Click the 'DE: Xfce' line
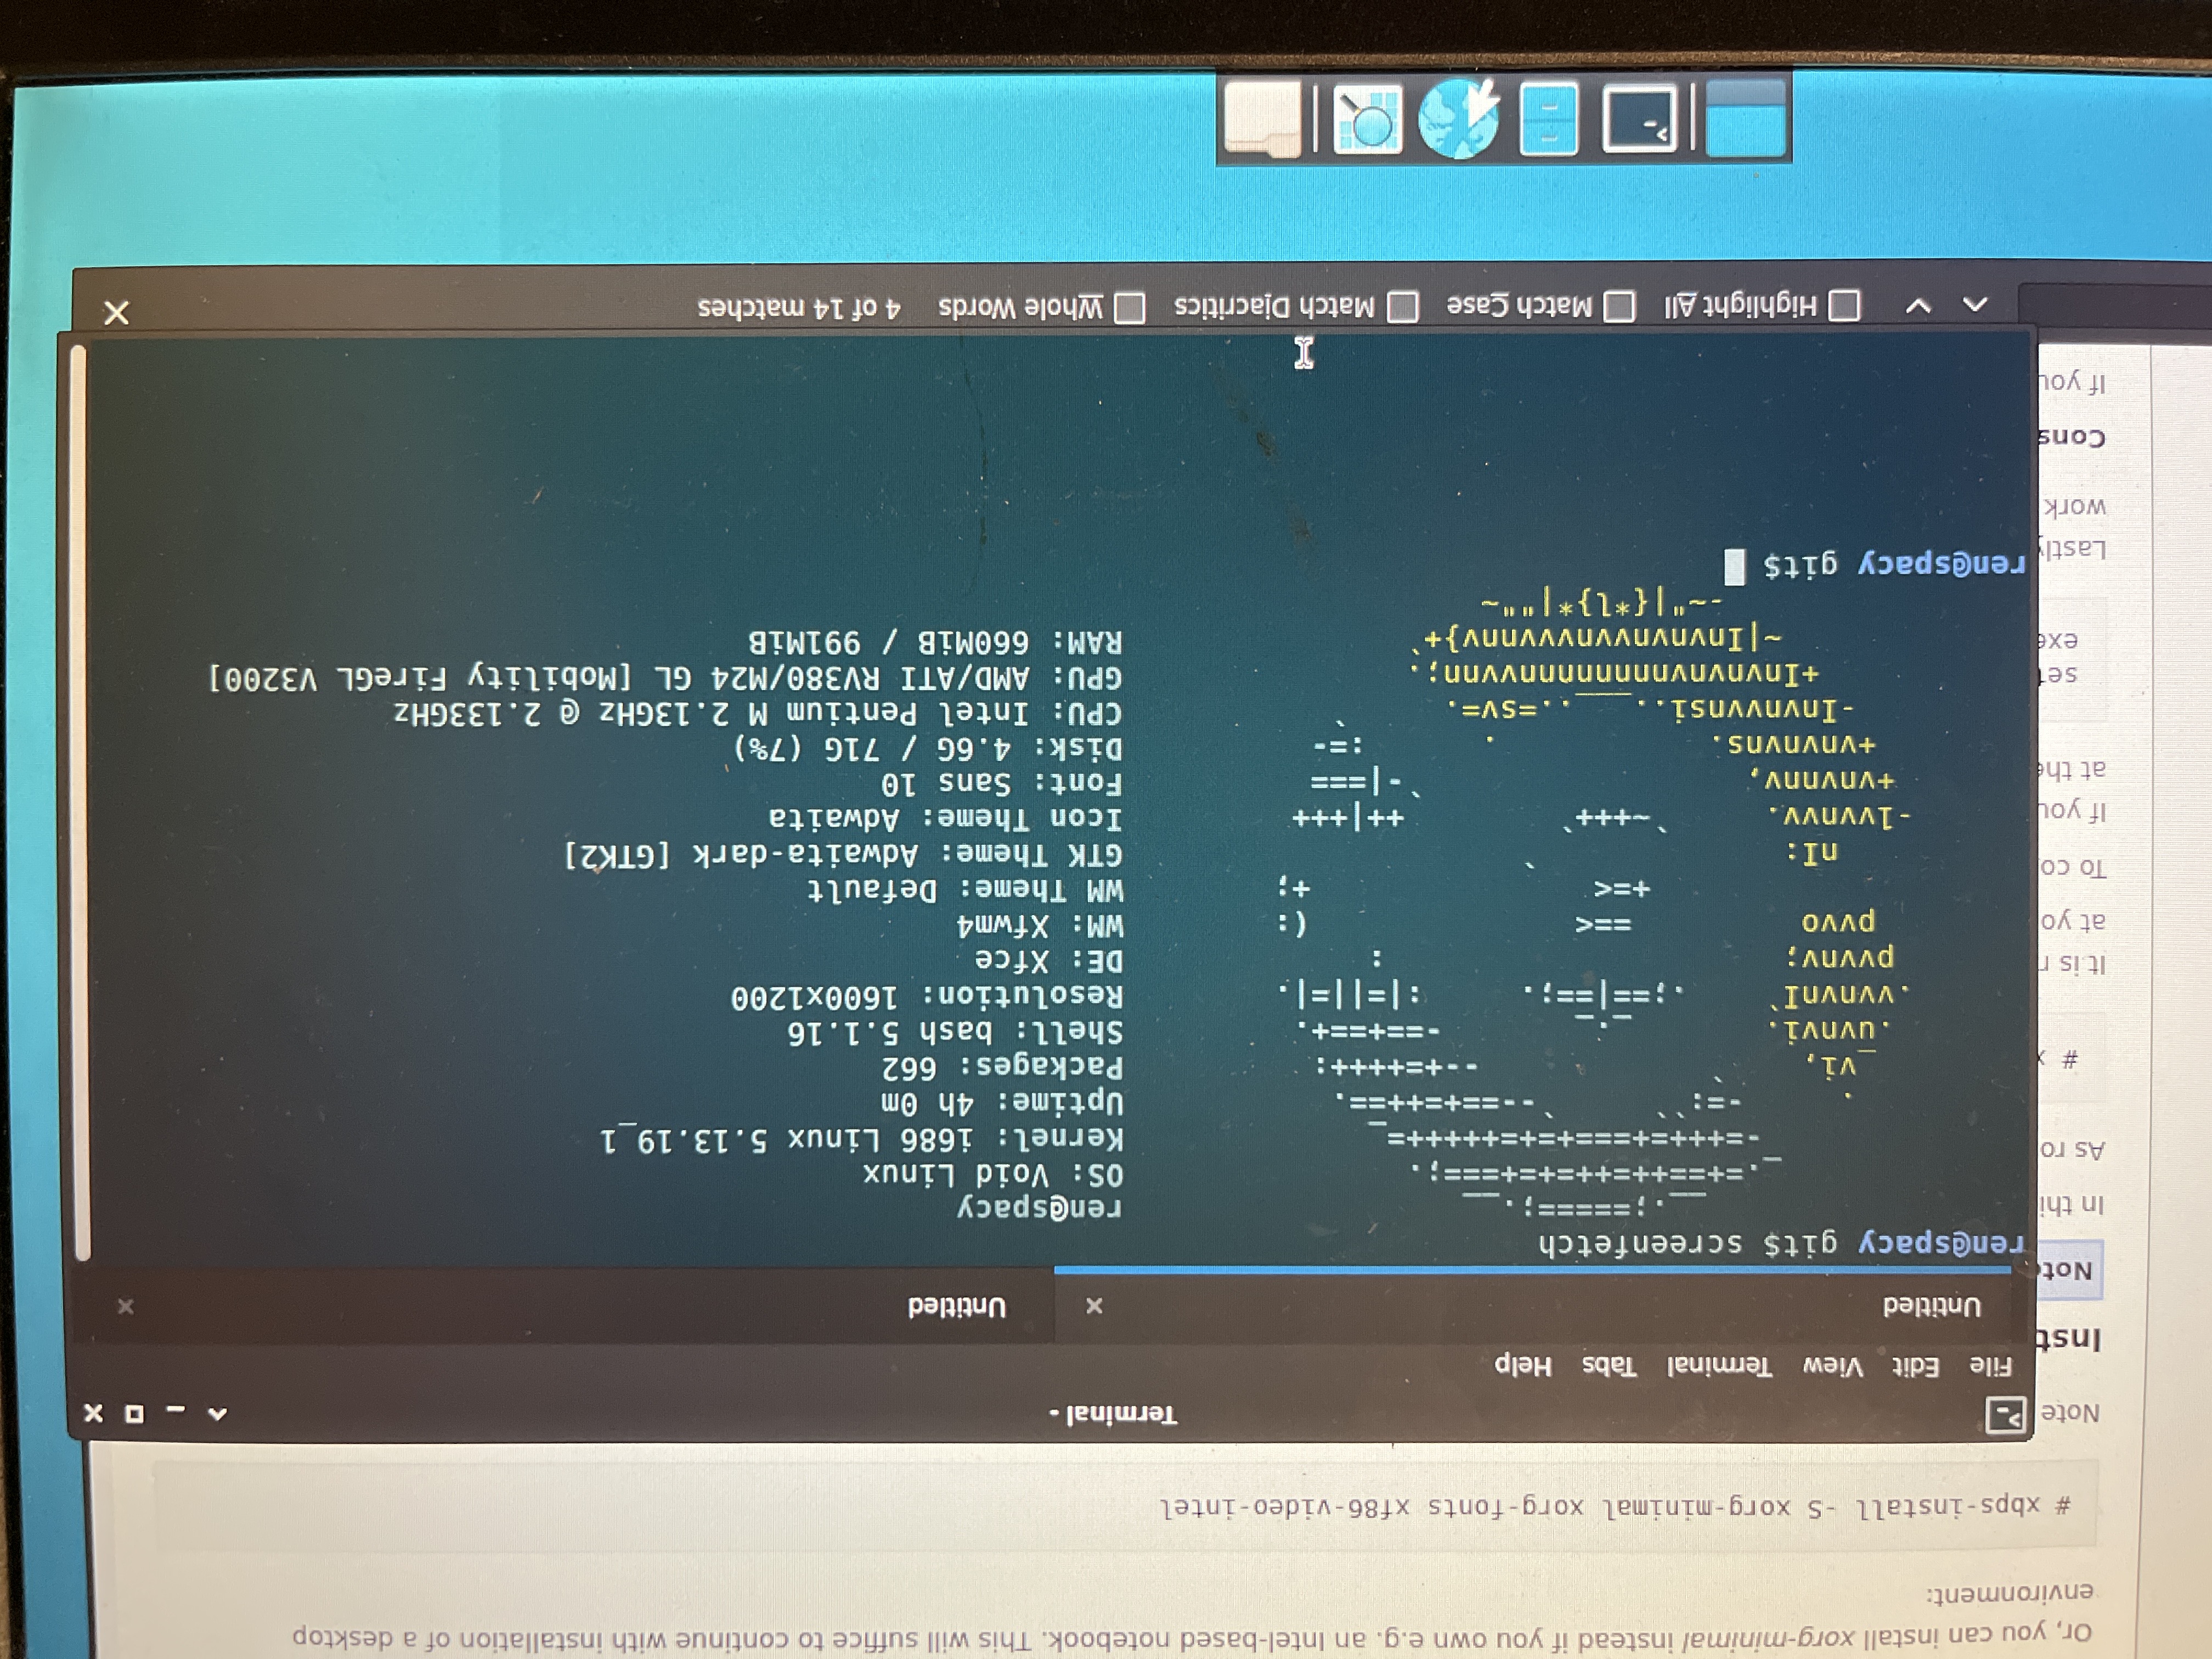The width and height of the screenshot is (2212, 1659). [x=1049, y=961]
